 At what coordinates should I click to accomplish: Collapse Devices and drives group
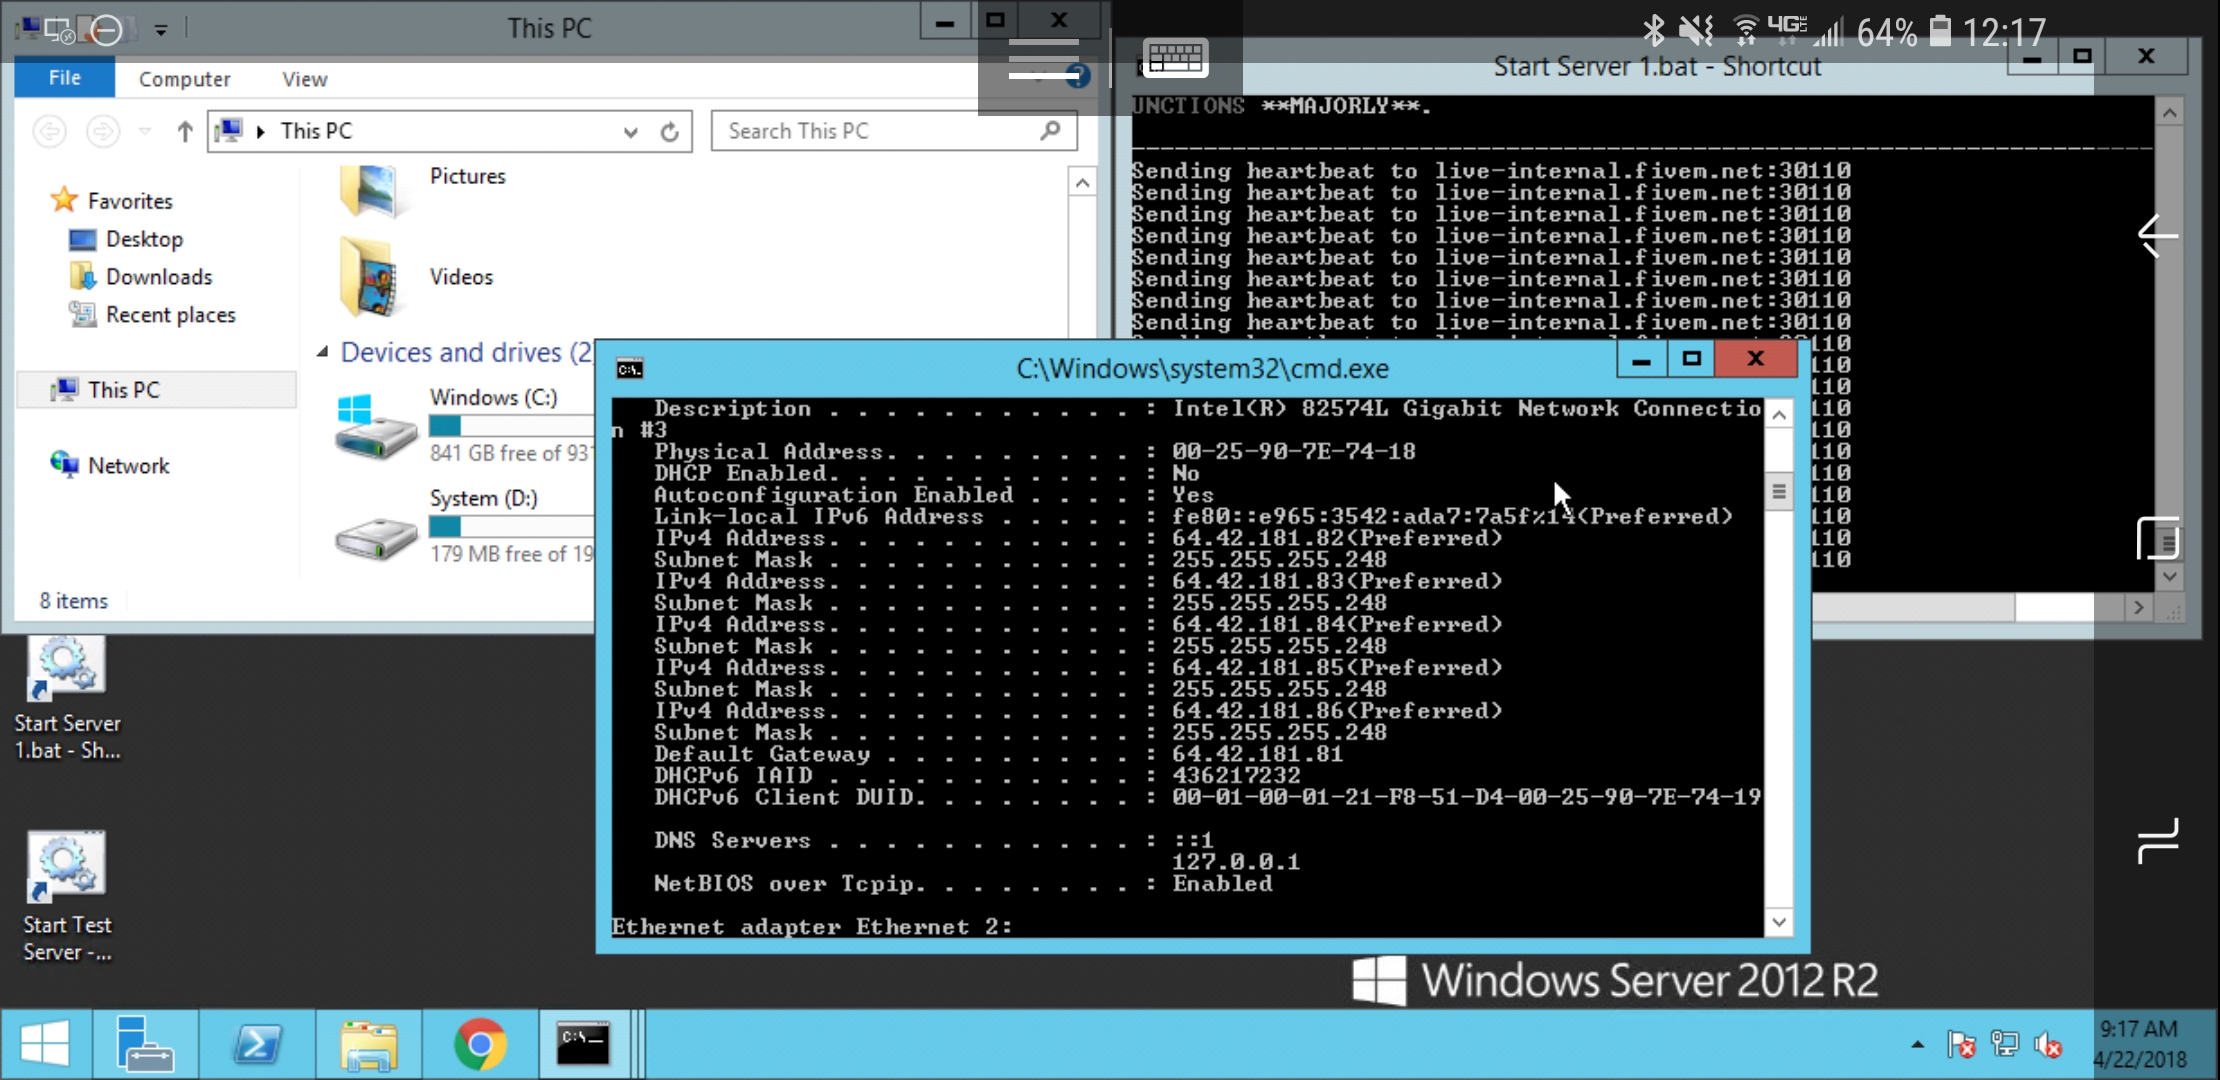pyautogui.click(x=322, y=352)
